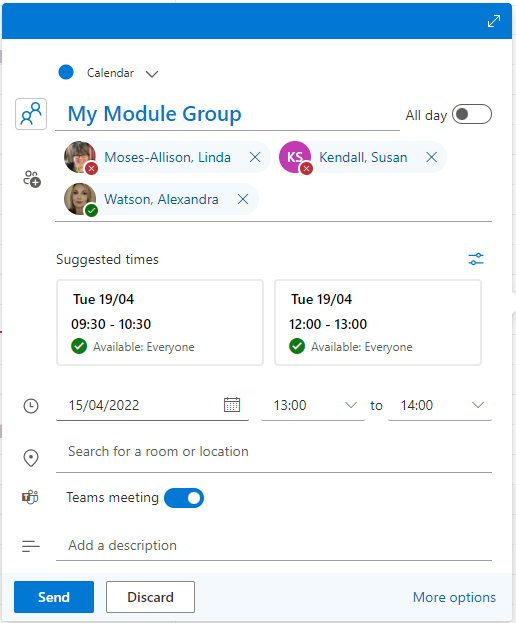The width and height of the screenshot is (516, 623).
Task: Open suggested times filter settings
Action: pos(475,259)
